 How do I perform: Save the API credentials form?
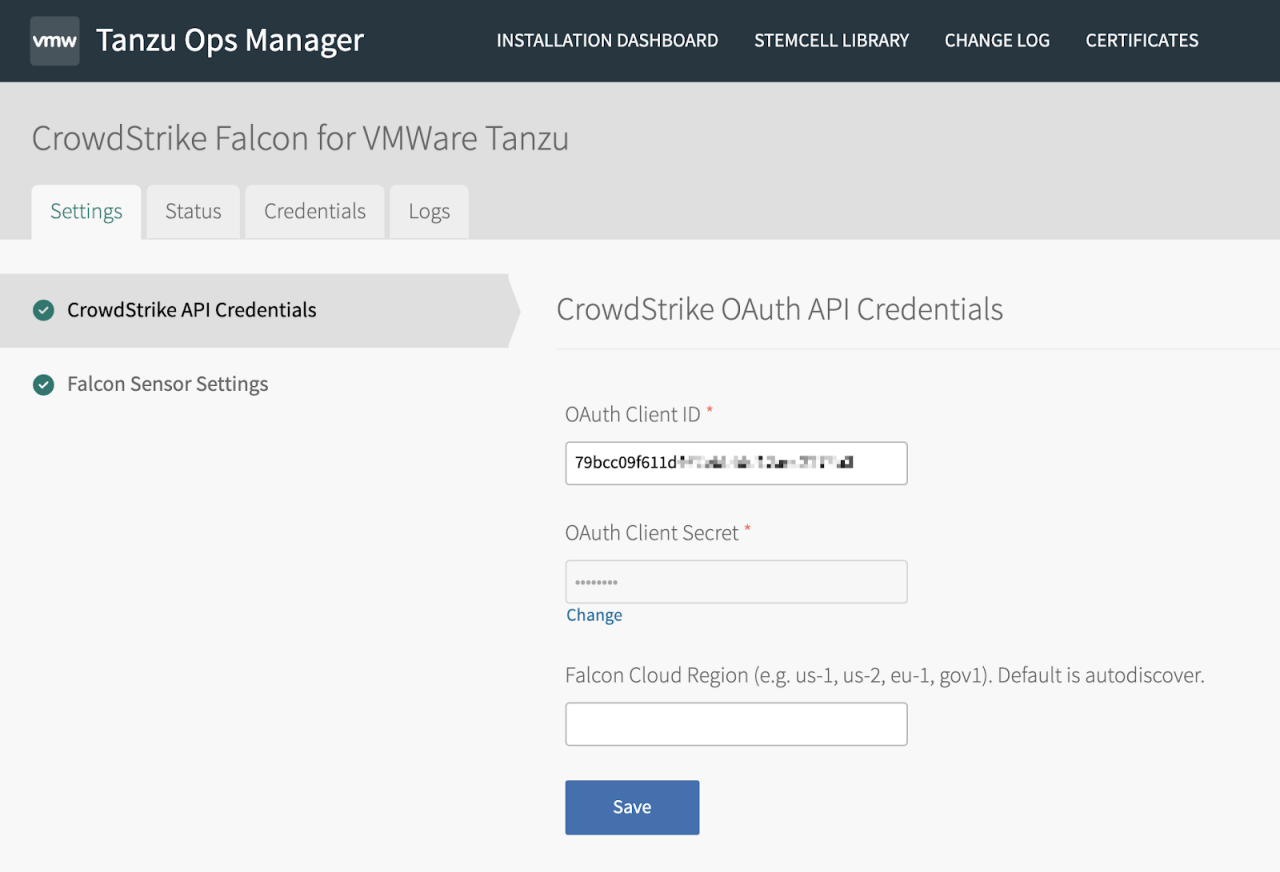[x=632, y=807]
